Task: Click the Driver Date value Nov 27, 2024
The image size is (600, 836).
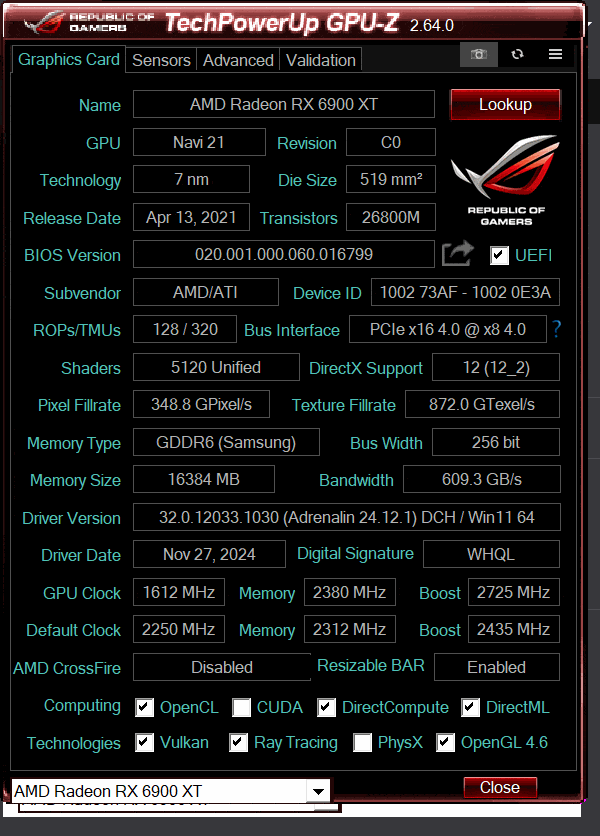Action: coord(209,554)
